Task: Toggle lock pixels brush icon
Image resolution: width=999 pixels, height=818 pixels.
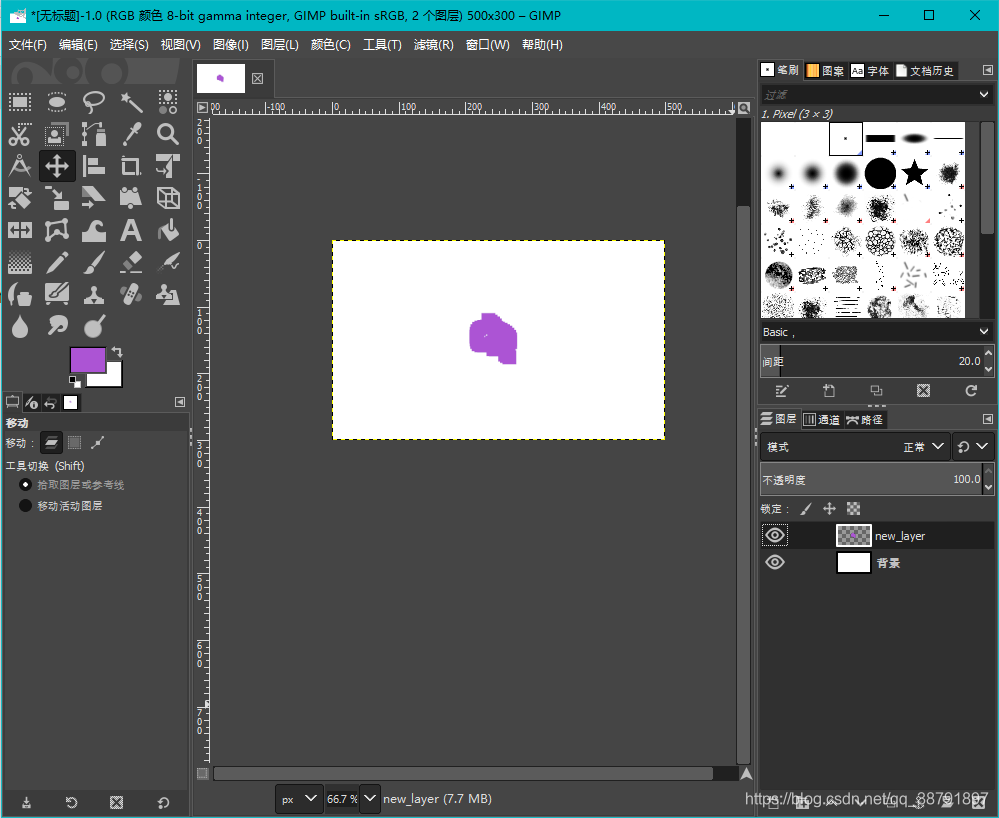Action: click(x=806, y=508)
